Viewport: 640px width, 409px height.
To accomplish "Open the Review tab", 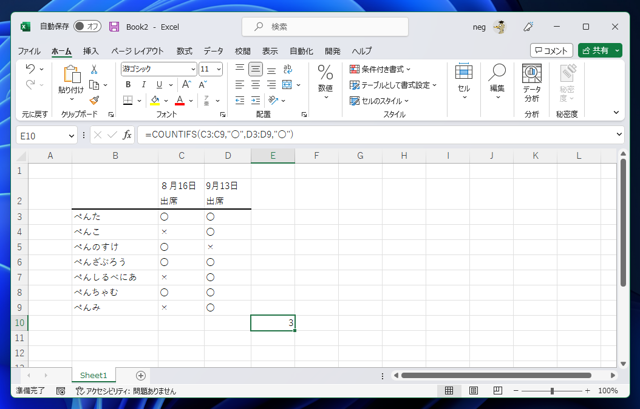I will pyautogui.click(x=243, y=51).
